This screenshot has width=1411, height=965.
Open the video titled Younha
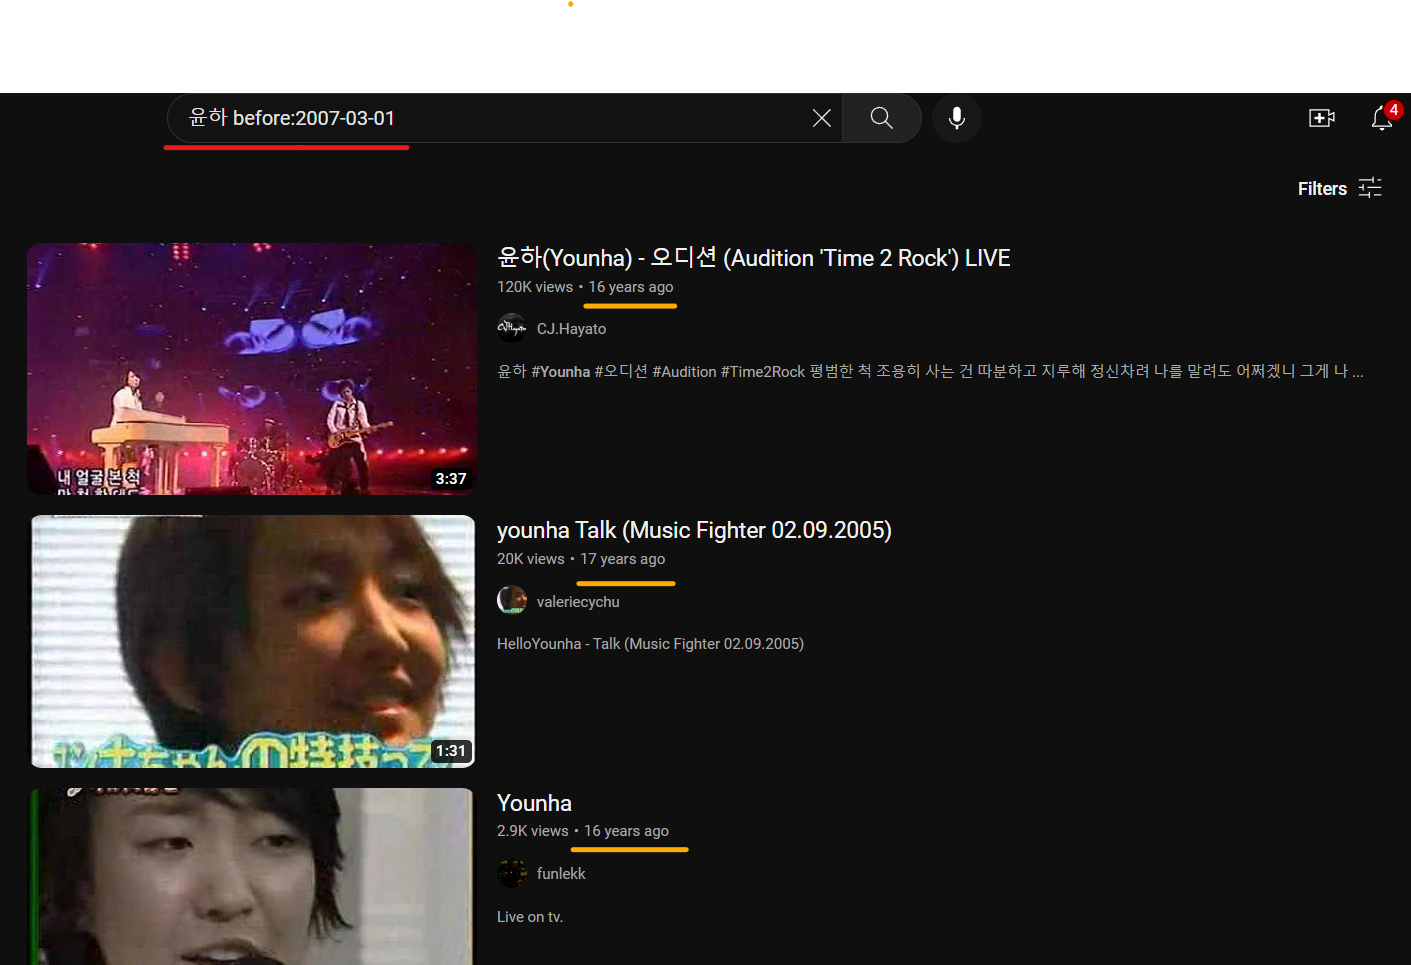click(534, 803)
